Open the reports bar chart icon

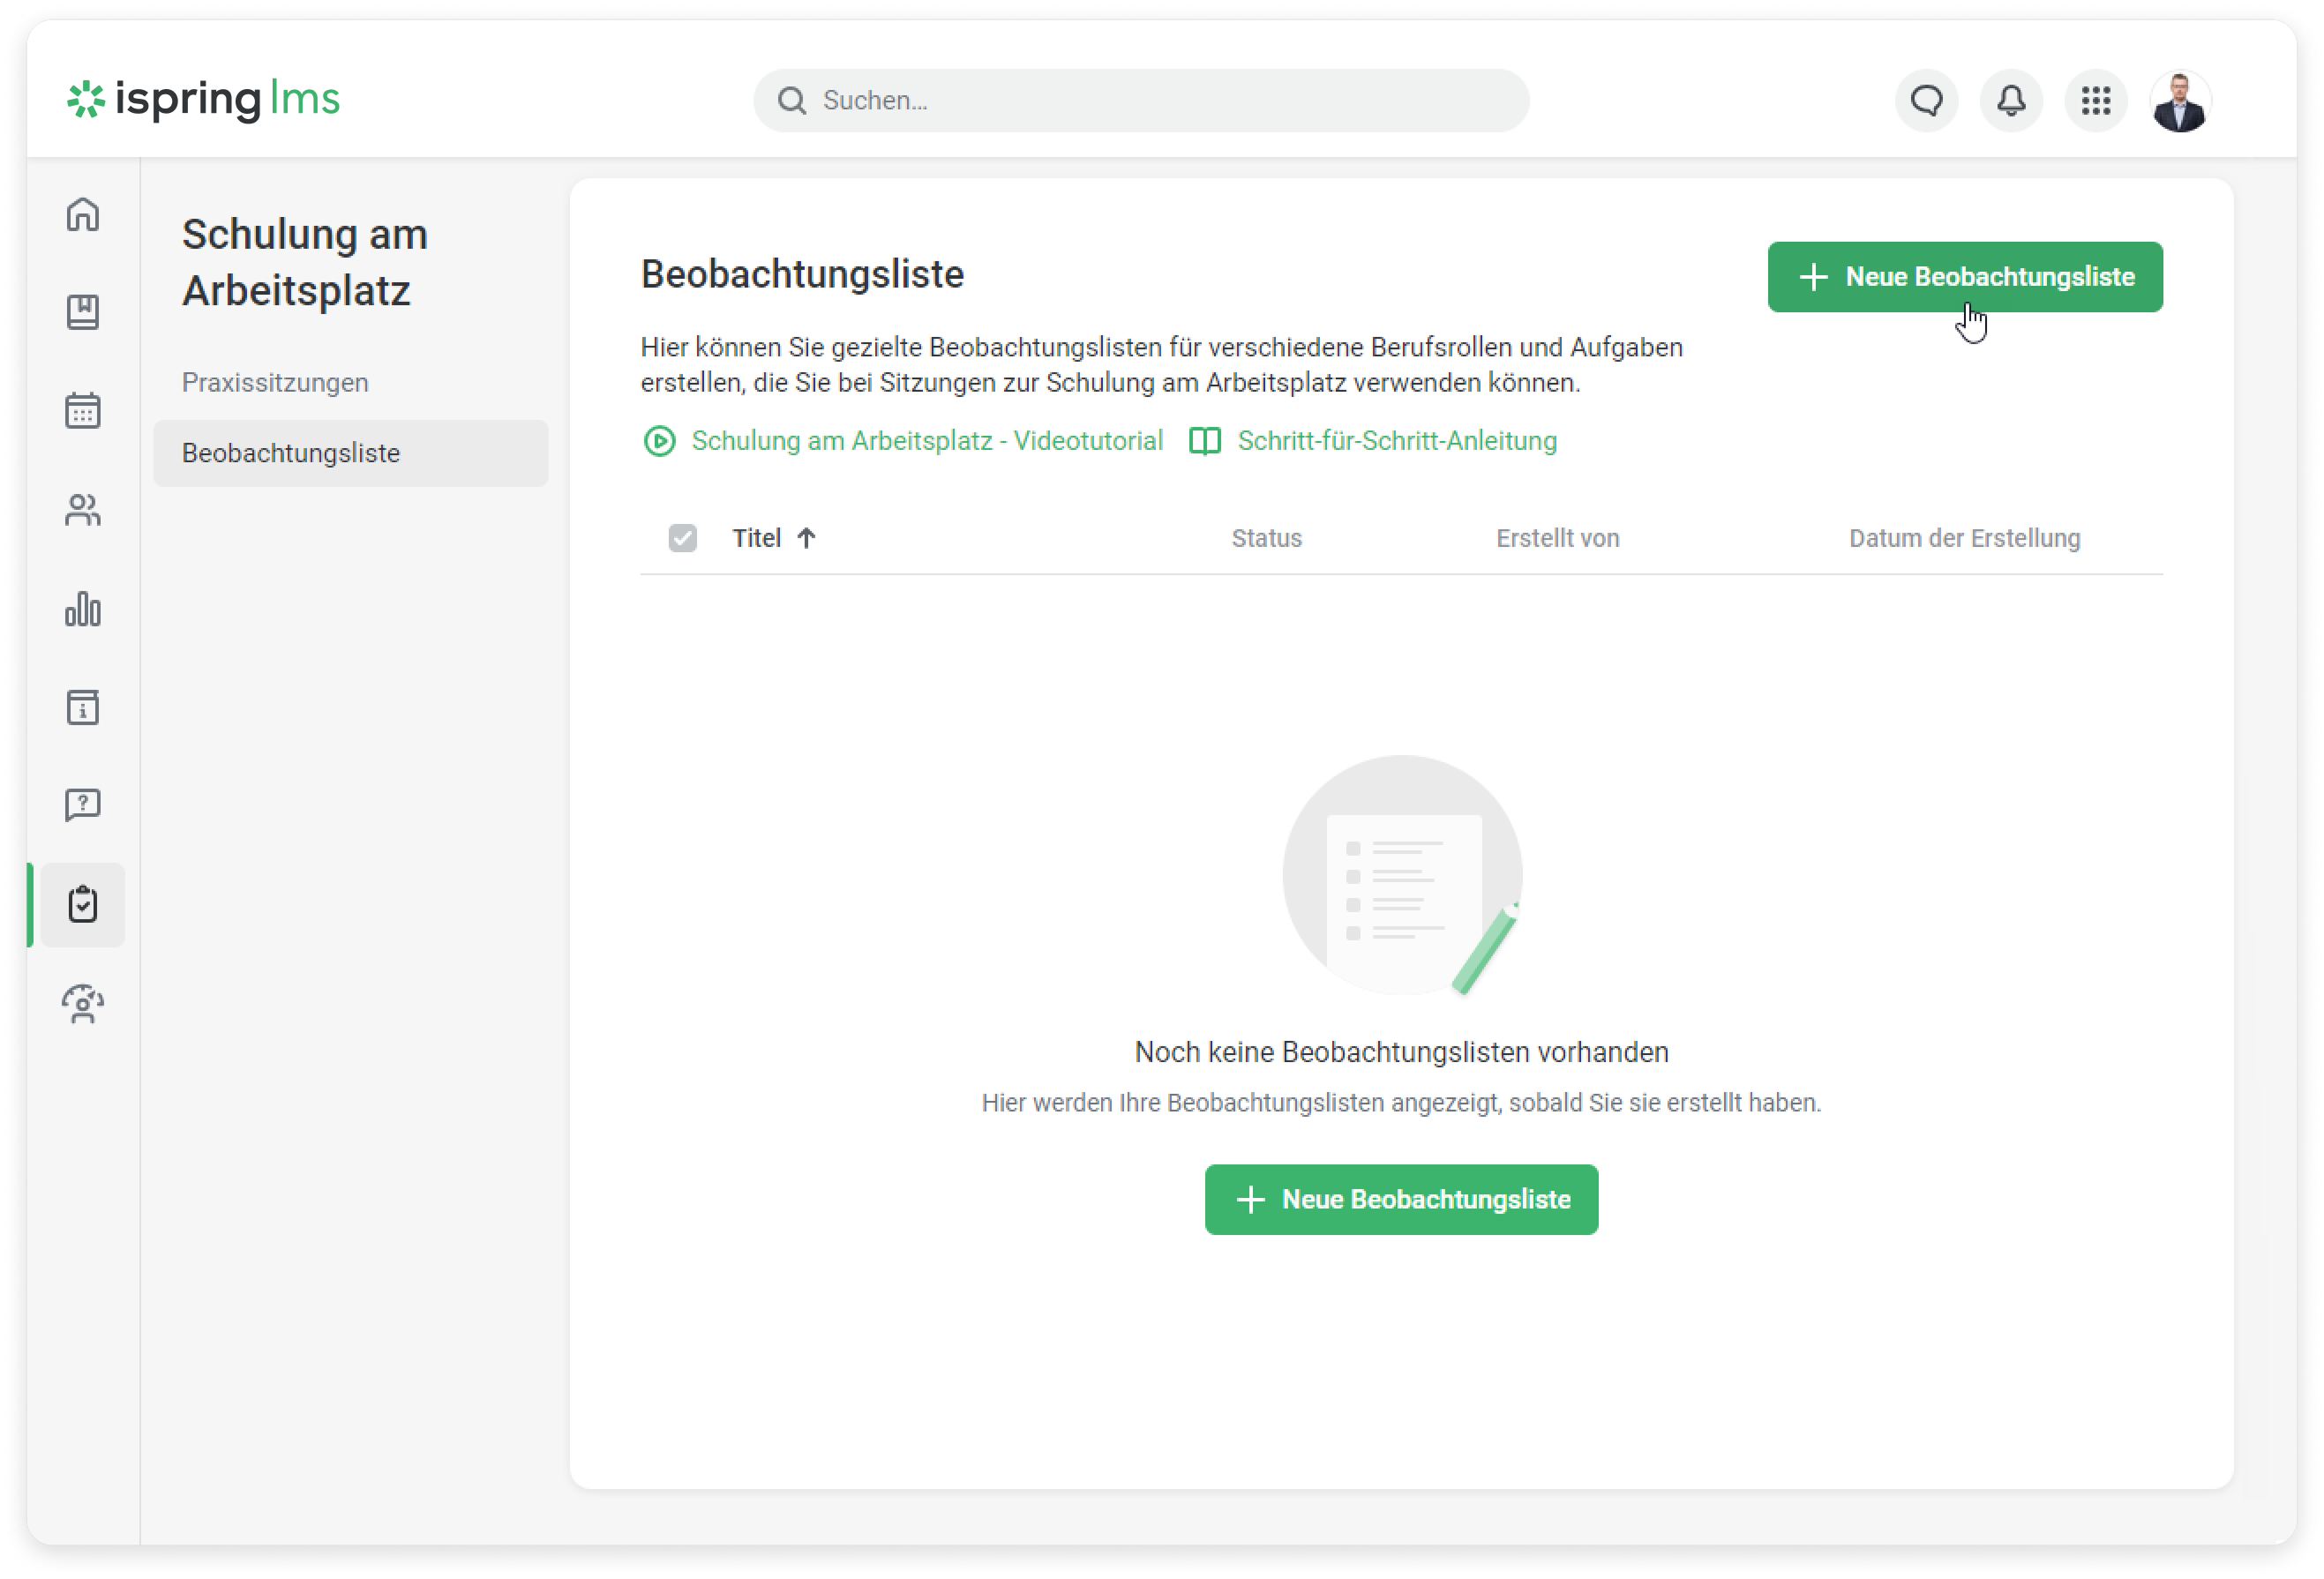(83, 608)
